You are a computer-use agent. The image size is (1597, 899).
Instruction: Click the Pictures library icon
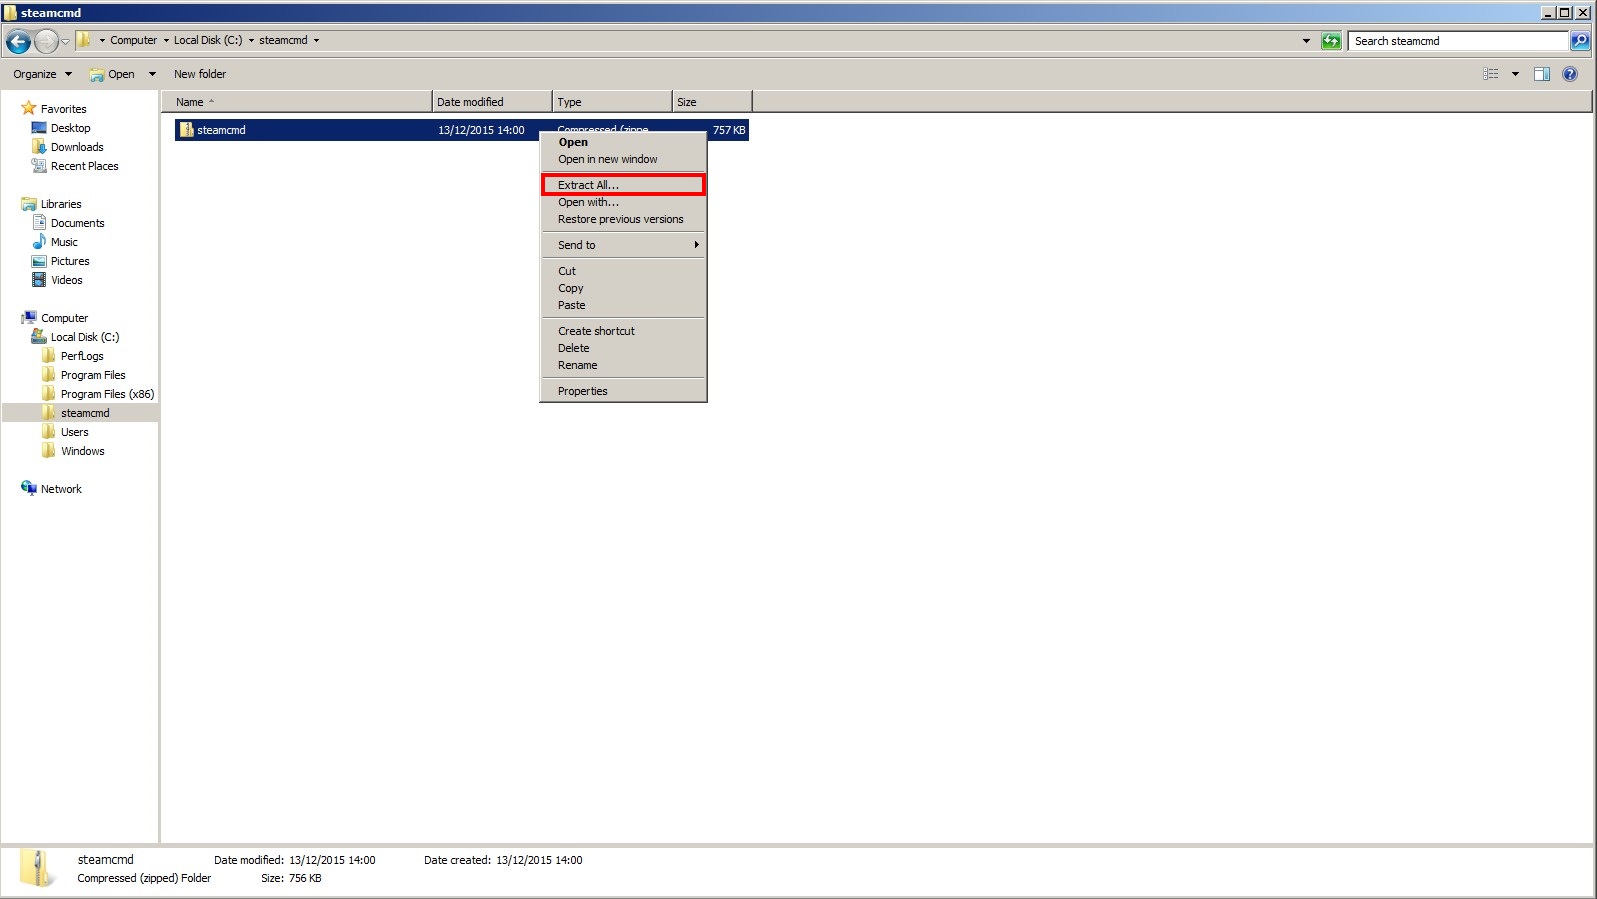pyautogui.click(x=39, y=261)
